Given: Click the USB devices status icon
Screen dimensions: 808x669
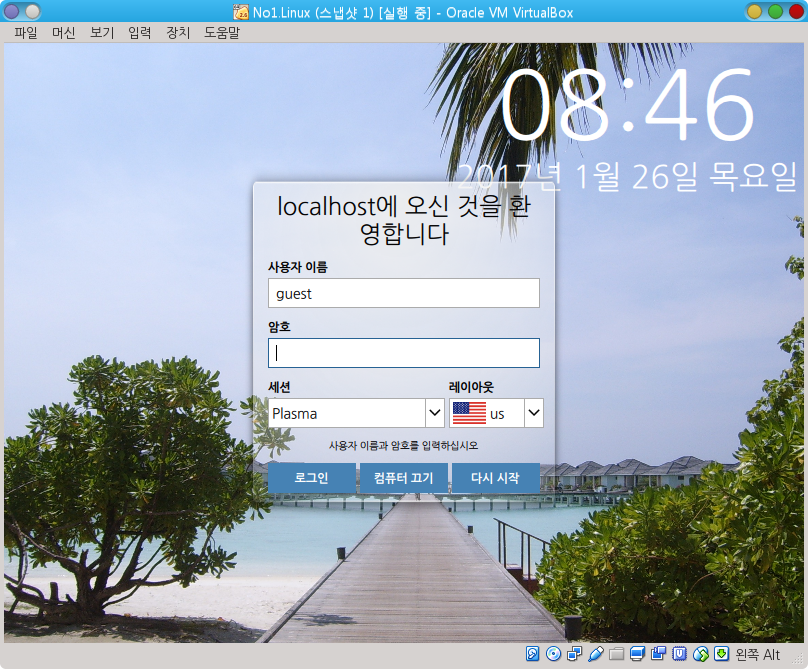Looking at the screenshot, I should click(595, 654).
